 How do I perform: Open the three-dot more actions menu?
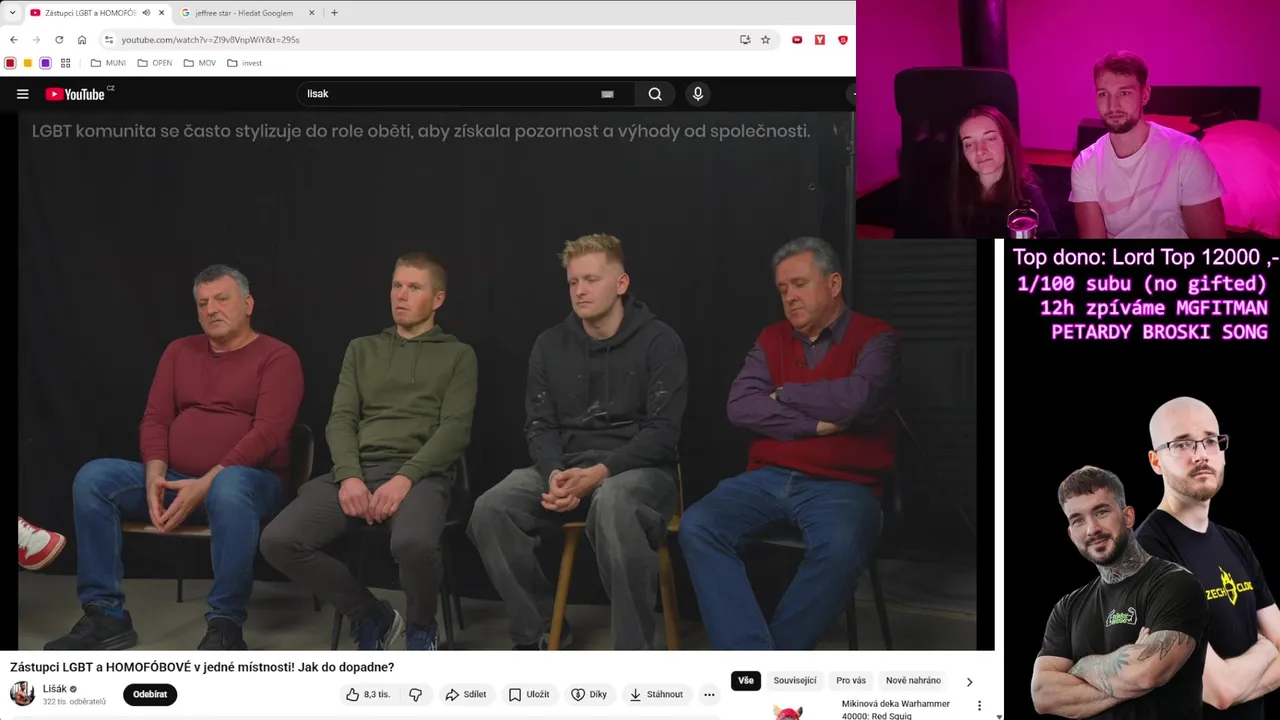709,694
